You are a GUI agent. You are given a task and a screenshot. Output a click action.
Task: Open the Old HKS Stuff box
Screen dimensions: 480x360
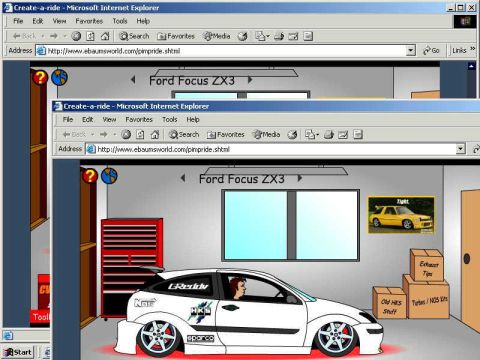point(389,303)
